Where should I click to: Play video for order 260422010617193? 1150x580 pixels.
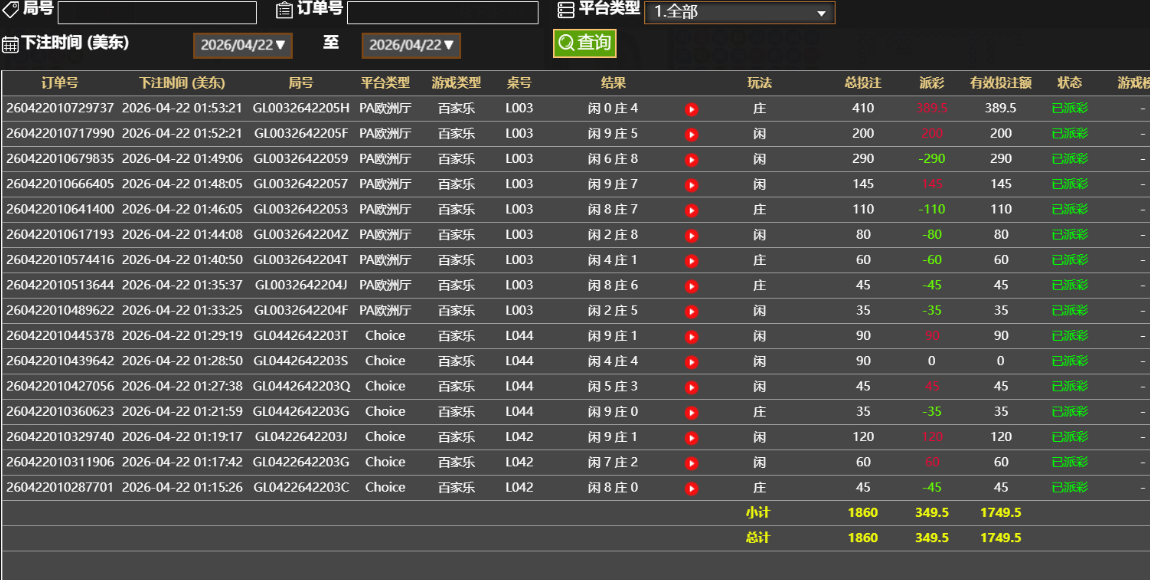pos(691,236)
